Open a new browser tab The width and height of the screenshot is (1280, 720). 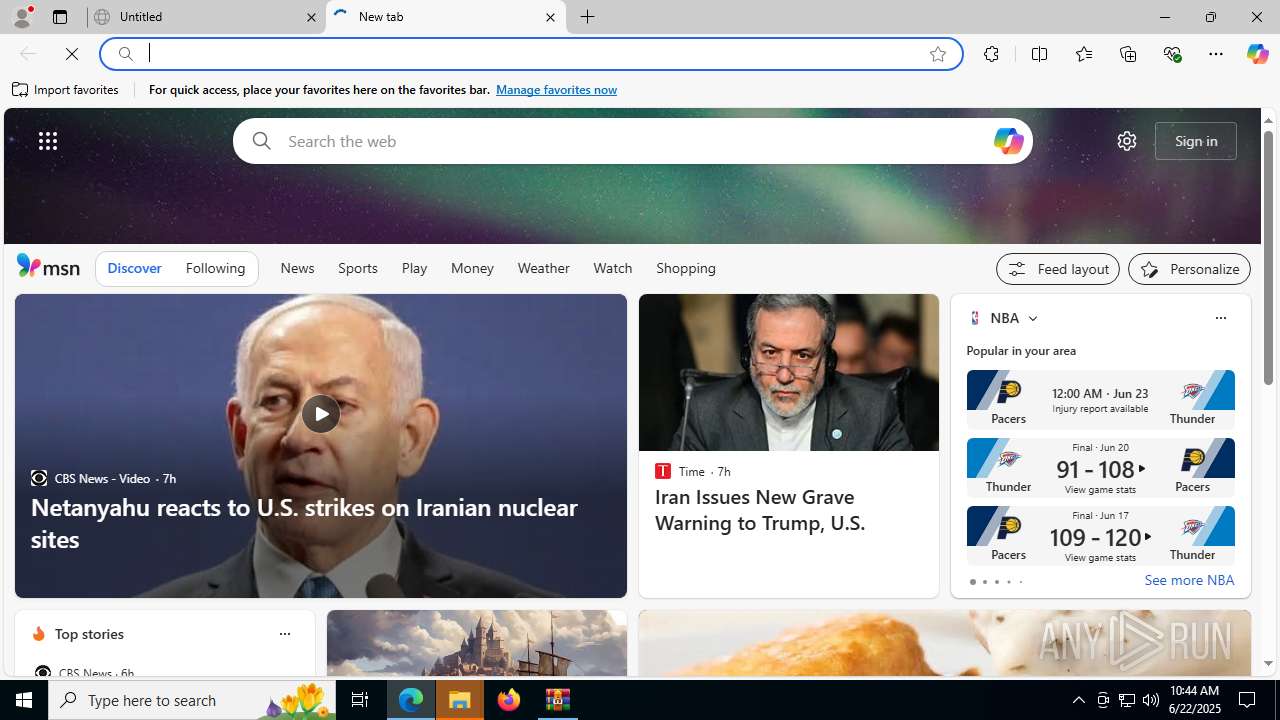588,17
